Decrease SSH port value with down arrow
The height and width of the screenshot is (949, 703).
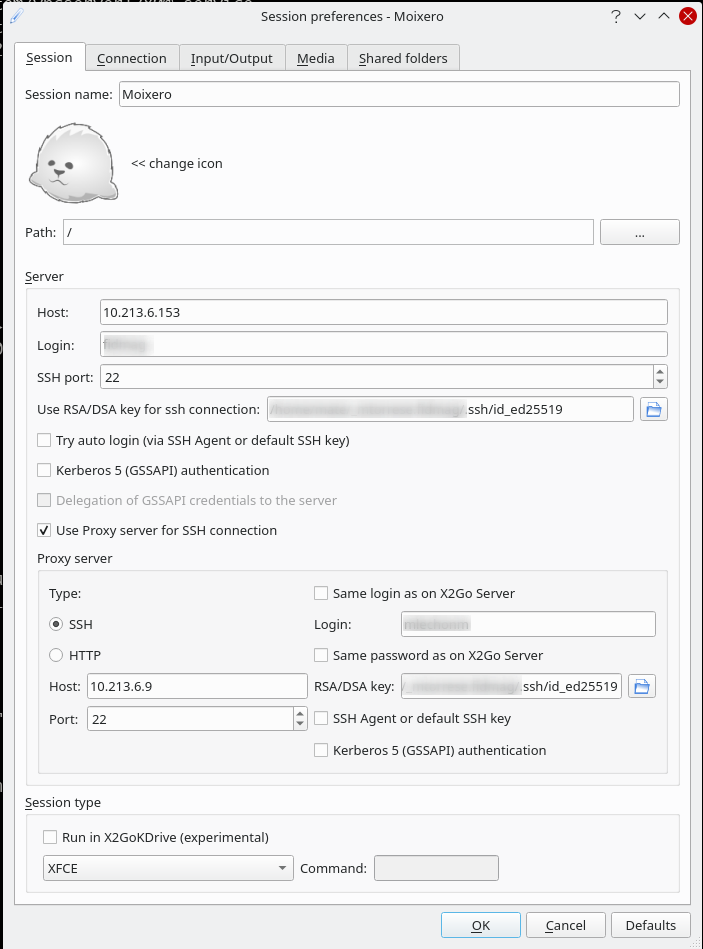point(660,383)
